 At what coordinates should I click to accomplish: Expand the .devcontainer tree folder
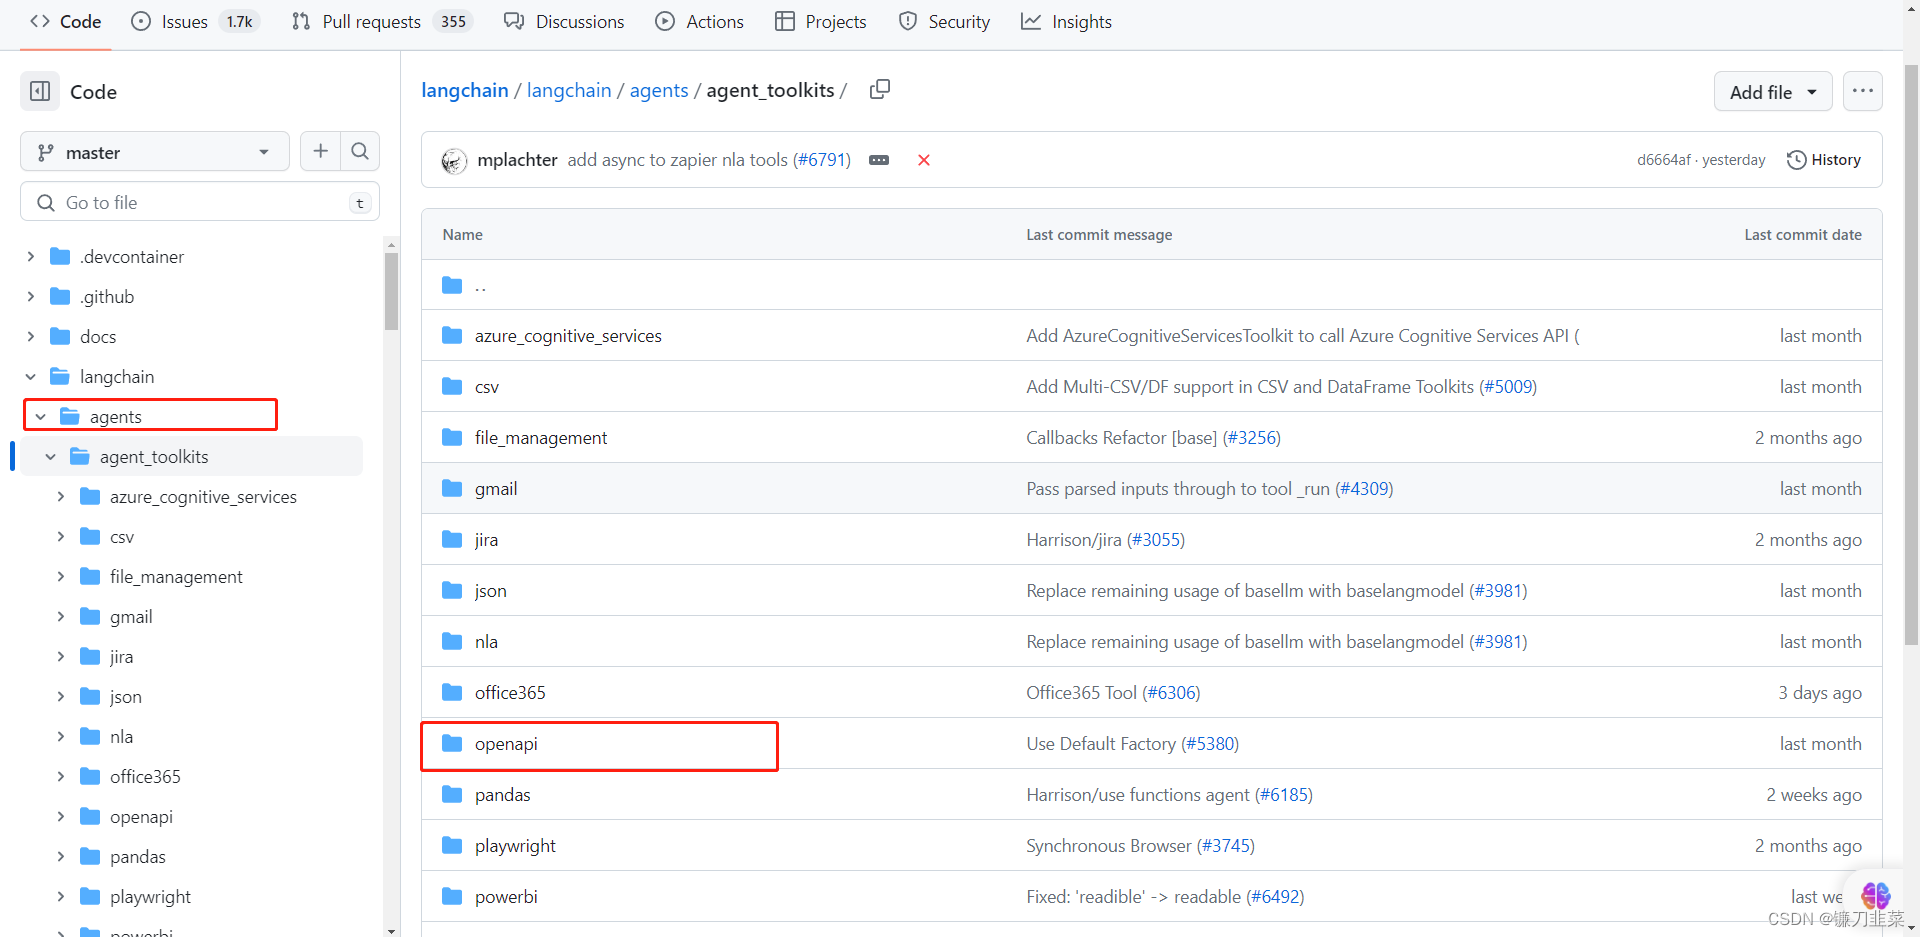pos(31,256)
